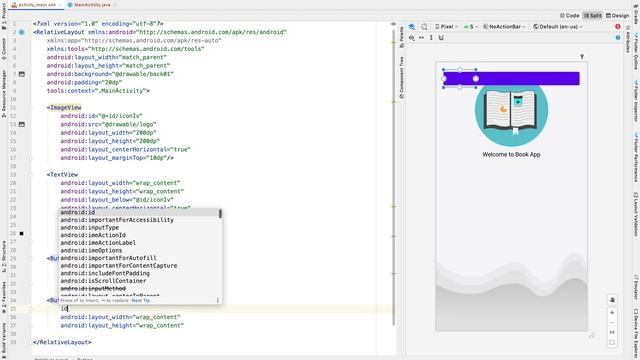Click the blue info icon in design toolbar
This screenshot has height=360, width=640.
(x=618, y=38)
